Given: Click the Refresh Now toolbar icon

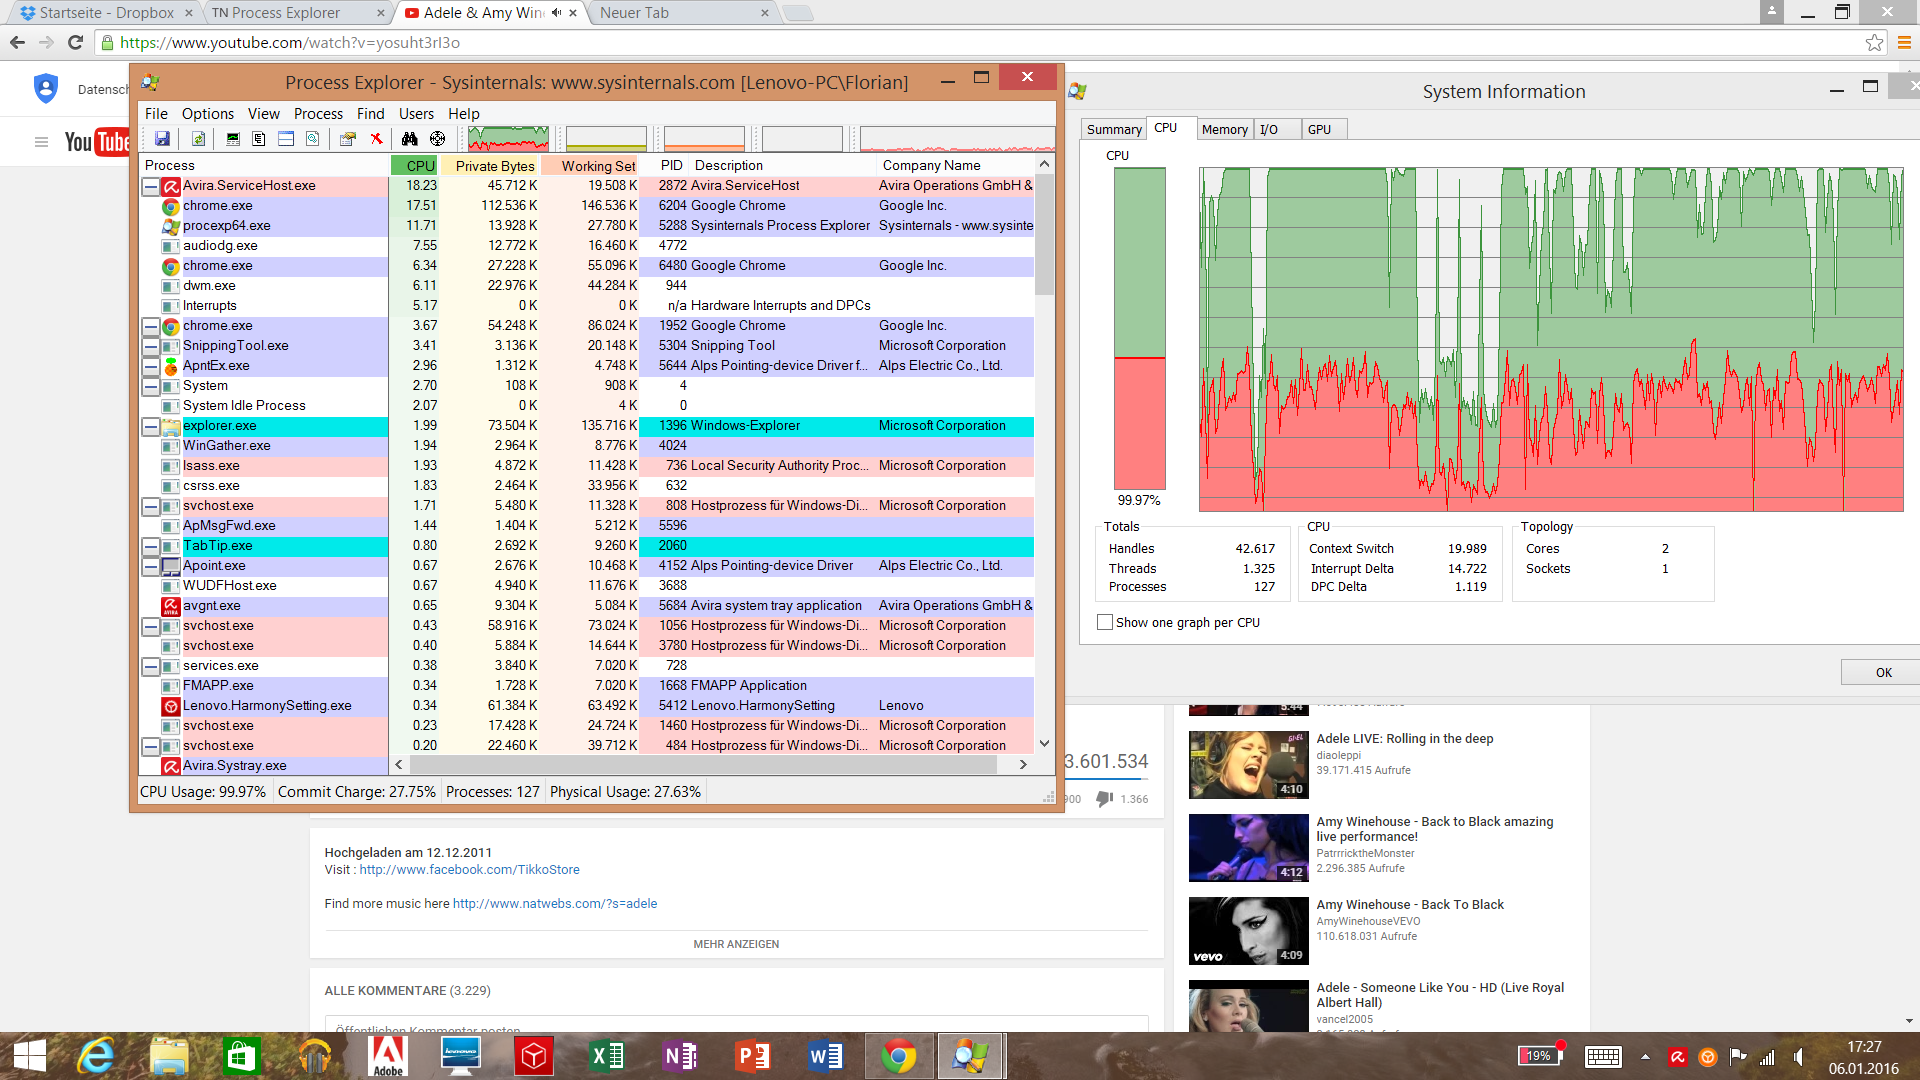Looking at the screenshot, I should 198,139.
